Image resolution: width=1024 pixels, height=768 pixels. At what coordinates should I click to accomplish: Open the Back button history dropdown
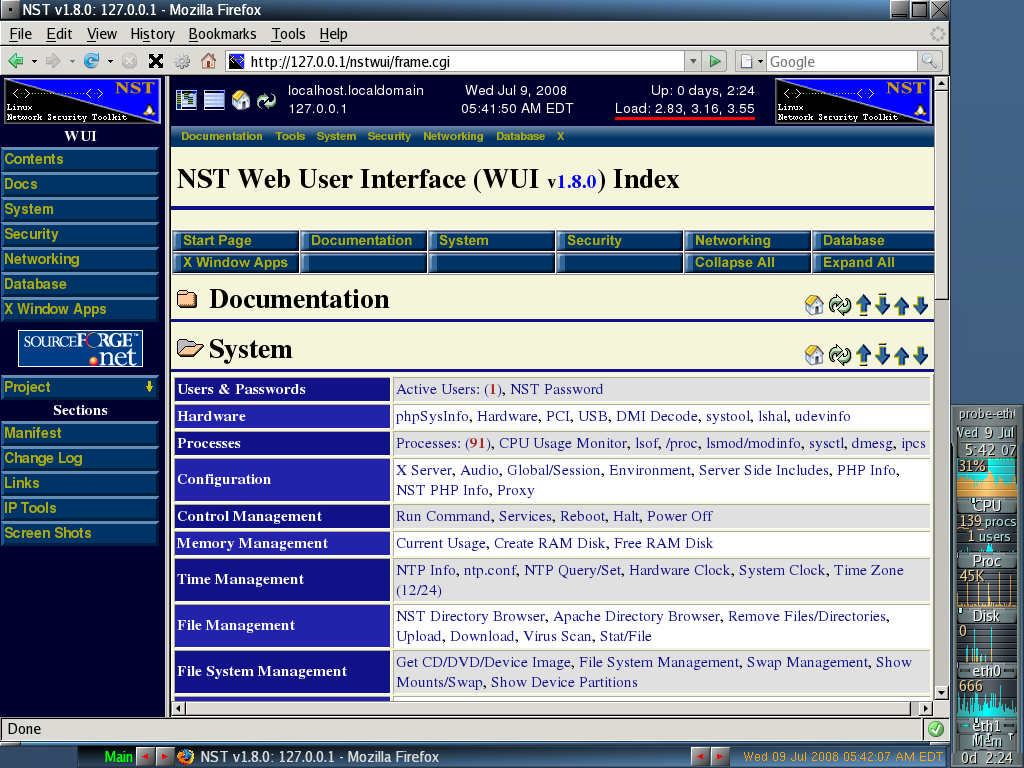[34, 61]
